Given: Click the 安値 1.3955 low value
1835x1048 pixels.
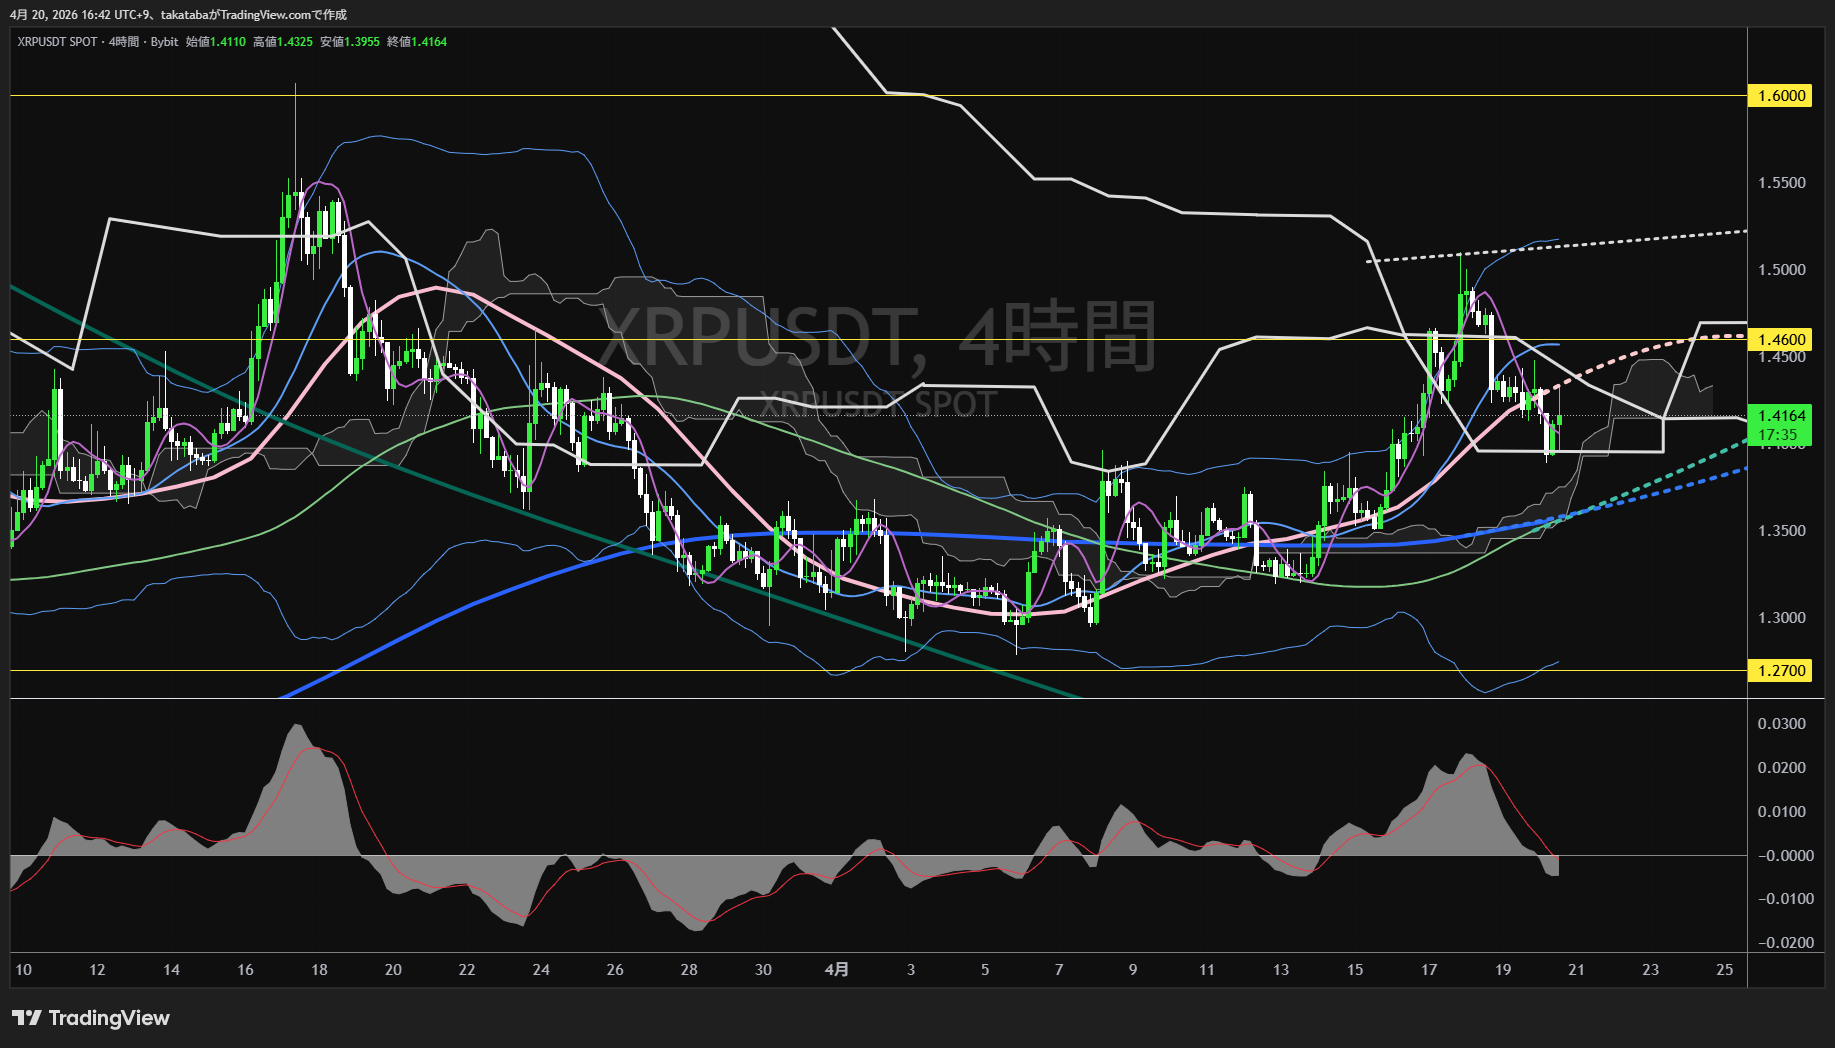Looking at the screenshot, I should tap(350, 42).
